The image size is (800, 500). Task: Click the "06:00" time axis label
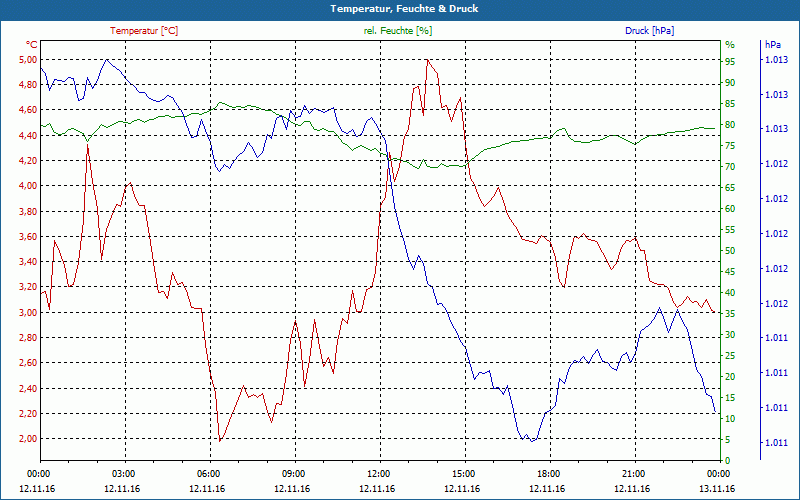point(208,474)
